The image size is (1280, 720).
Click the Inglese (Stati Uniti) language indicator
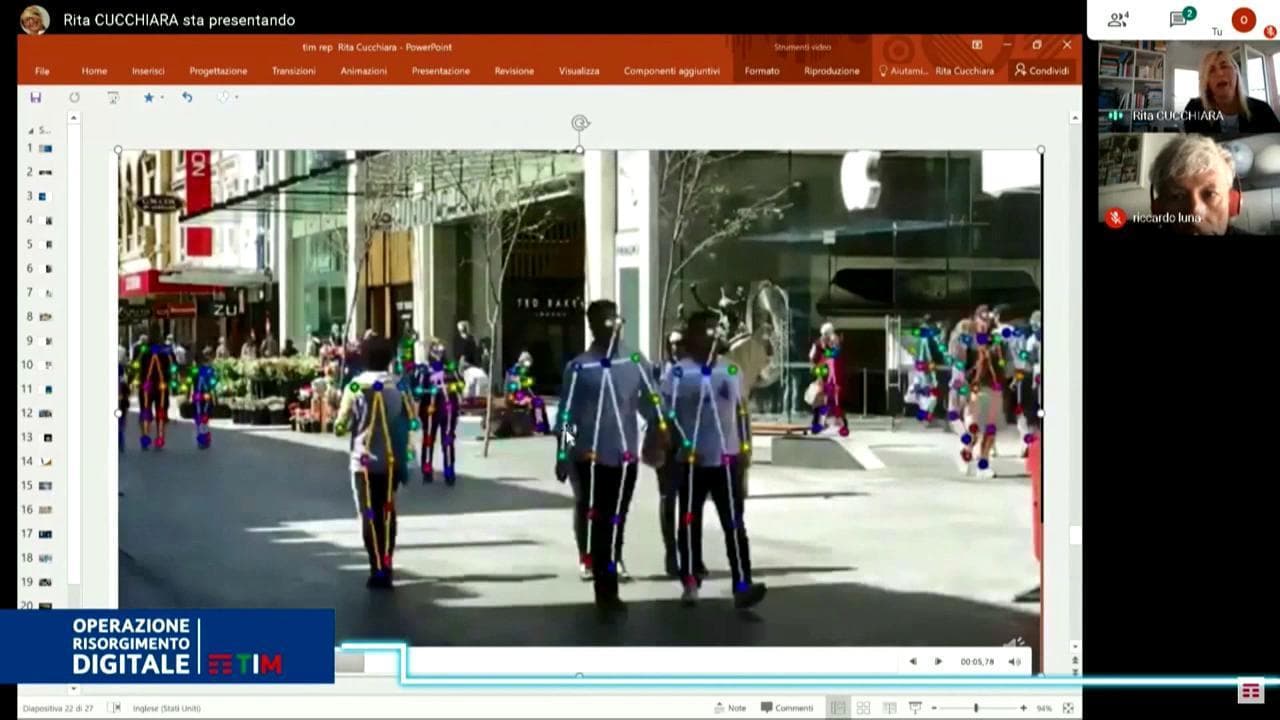pyautogui.click(x=166, y=708)
